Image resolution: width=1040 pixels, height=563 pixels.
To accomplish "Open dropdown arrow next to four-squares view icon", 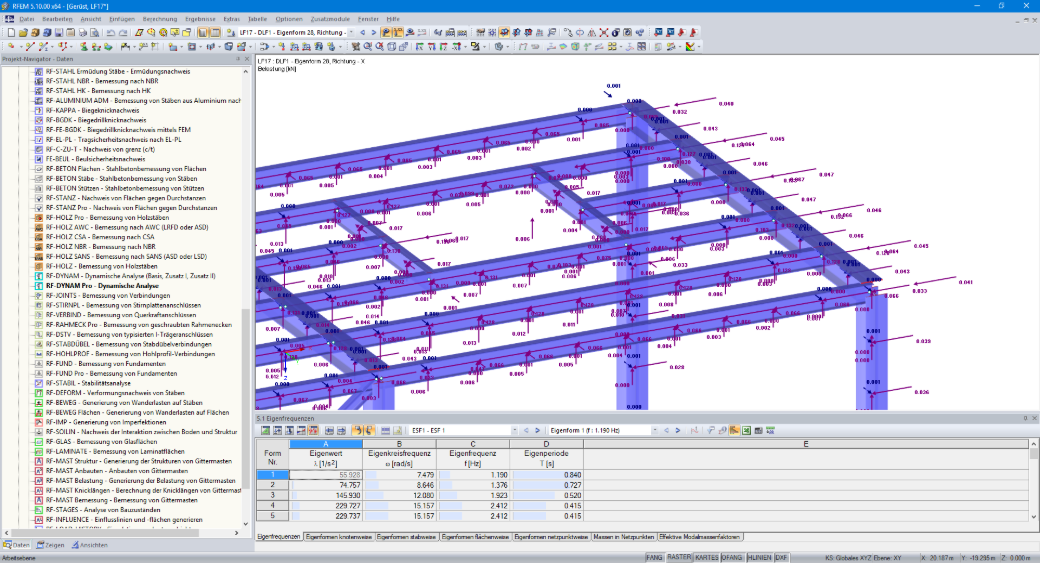I will (621, 46).
